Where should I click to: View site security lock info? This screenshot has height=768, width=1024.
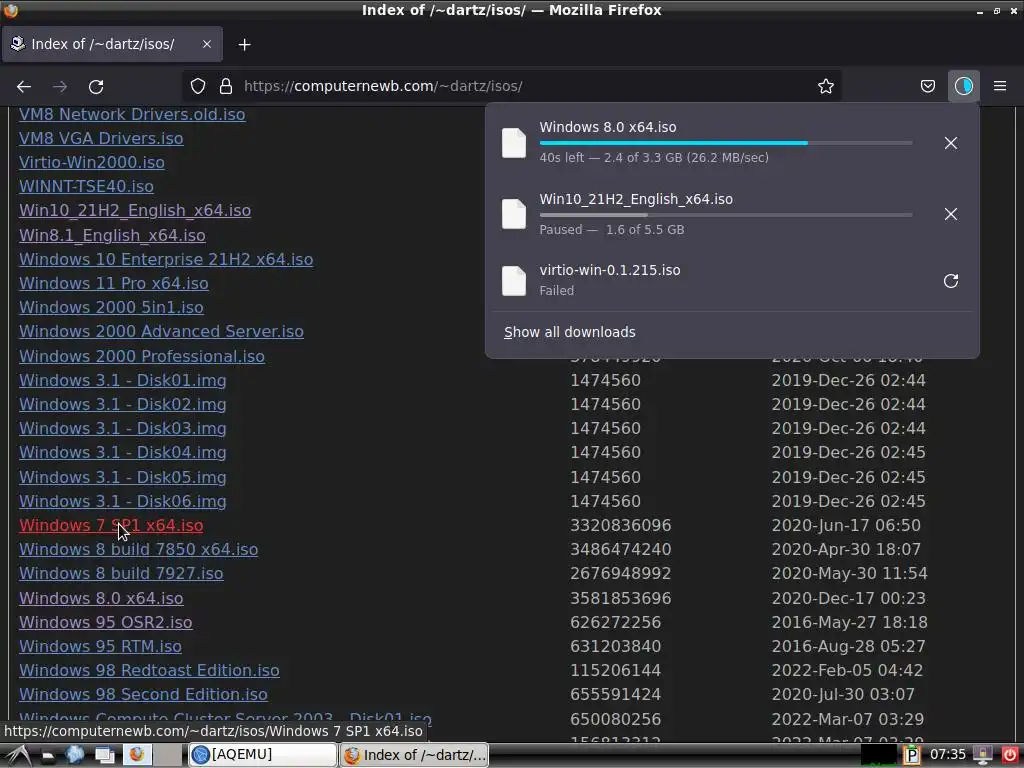[226, 86]
